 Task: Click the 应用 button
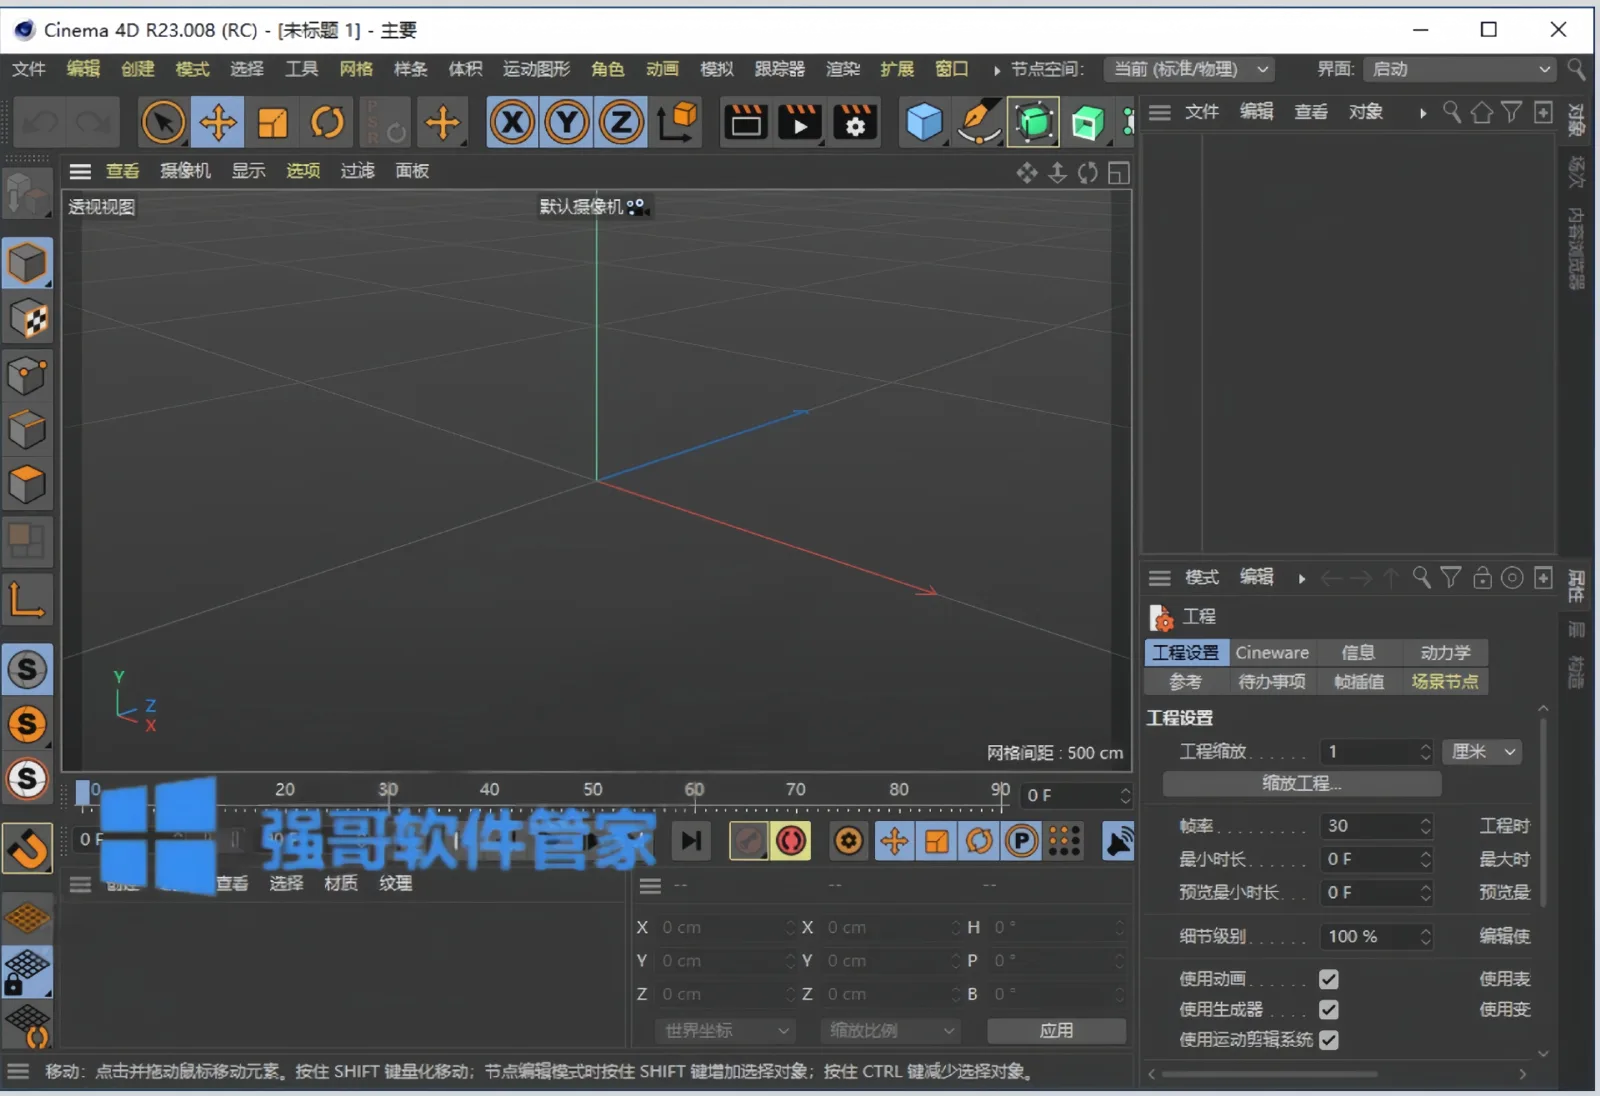[x=1056, y=1030]
